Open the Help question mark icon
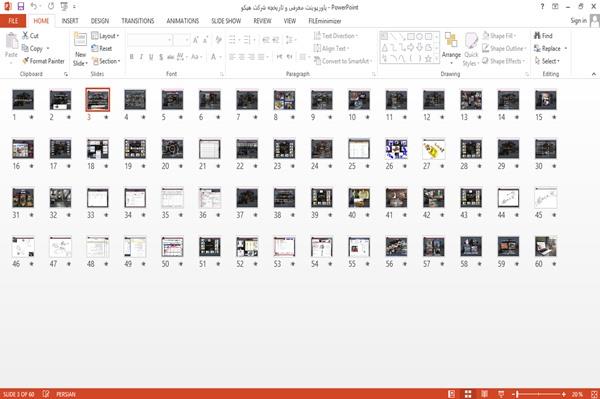Image resolution: width=600 pixels, height=399 pixels. (542, 7)
